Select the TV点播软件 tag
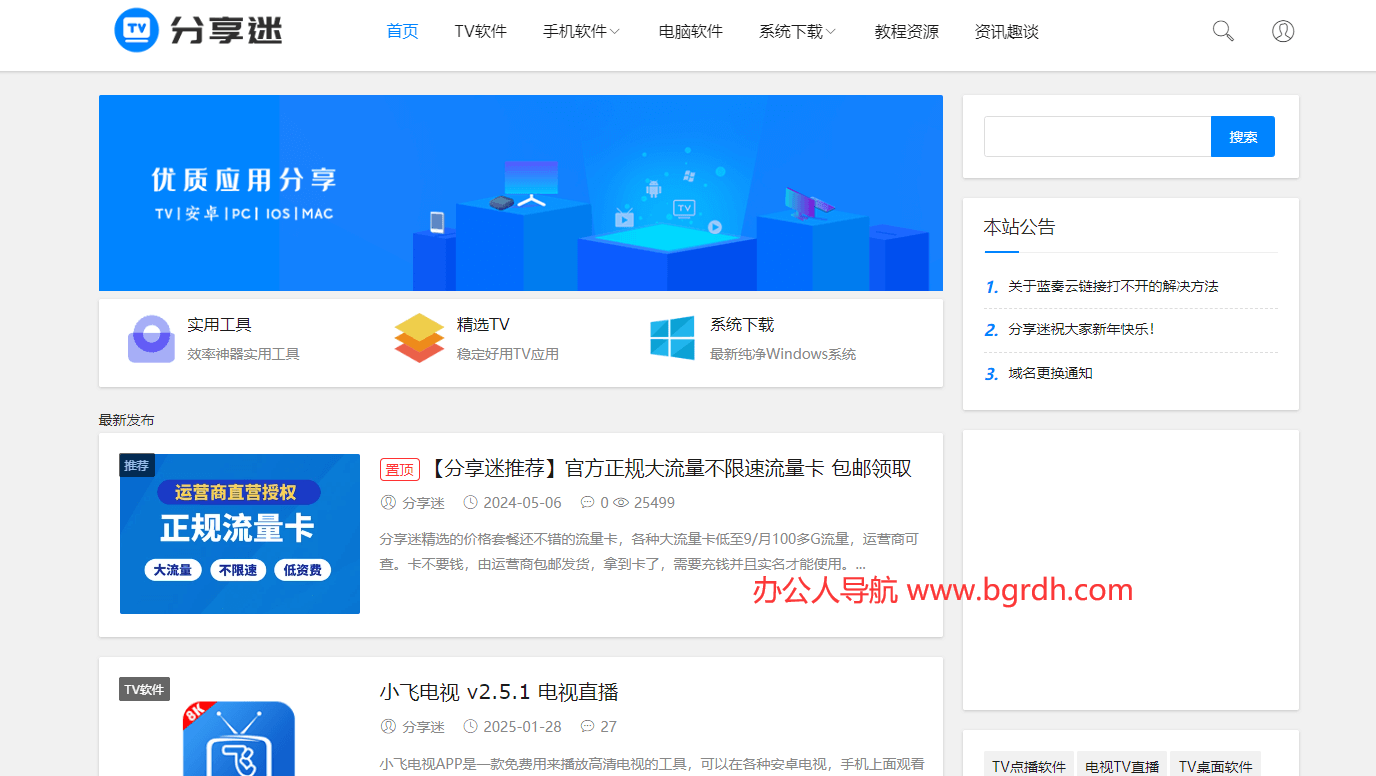 [x=1029, y=766]
